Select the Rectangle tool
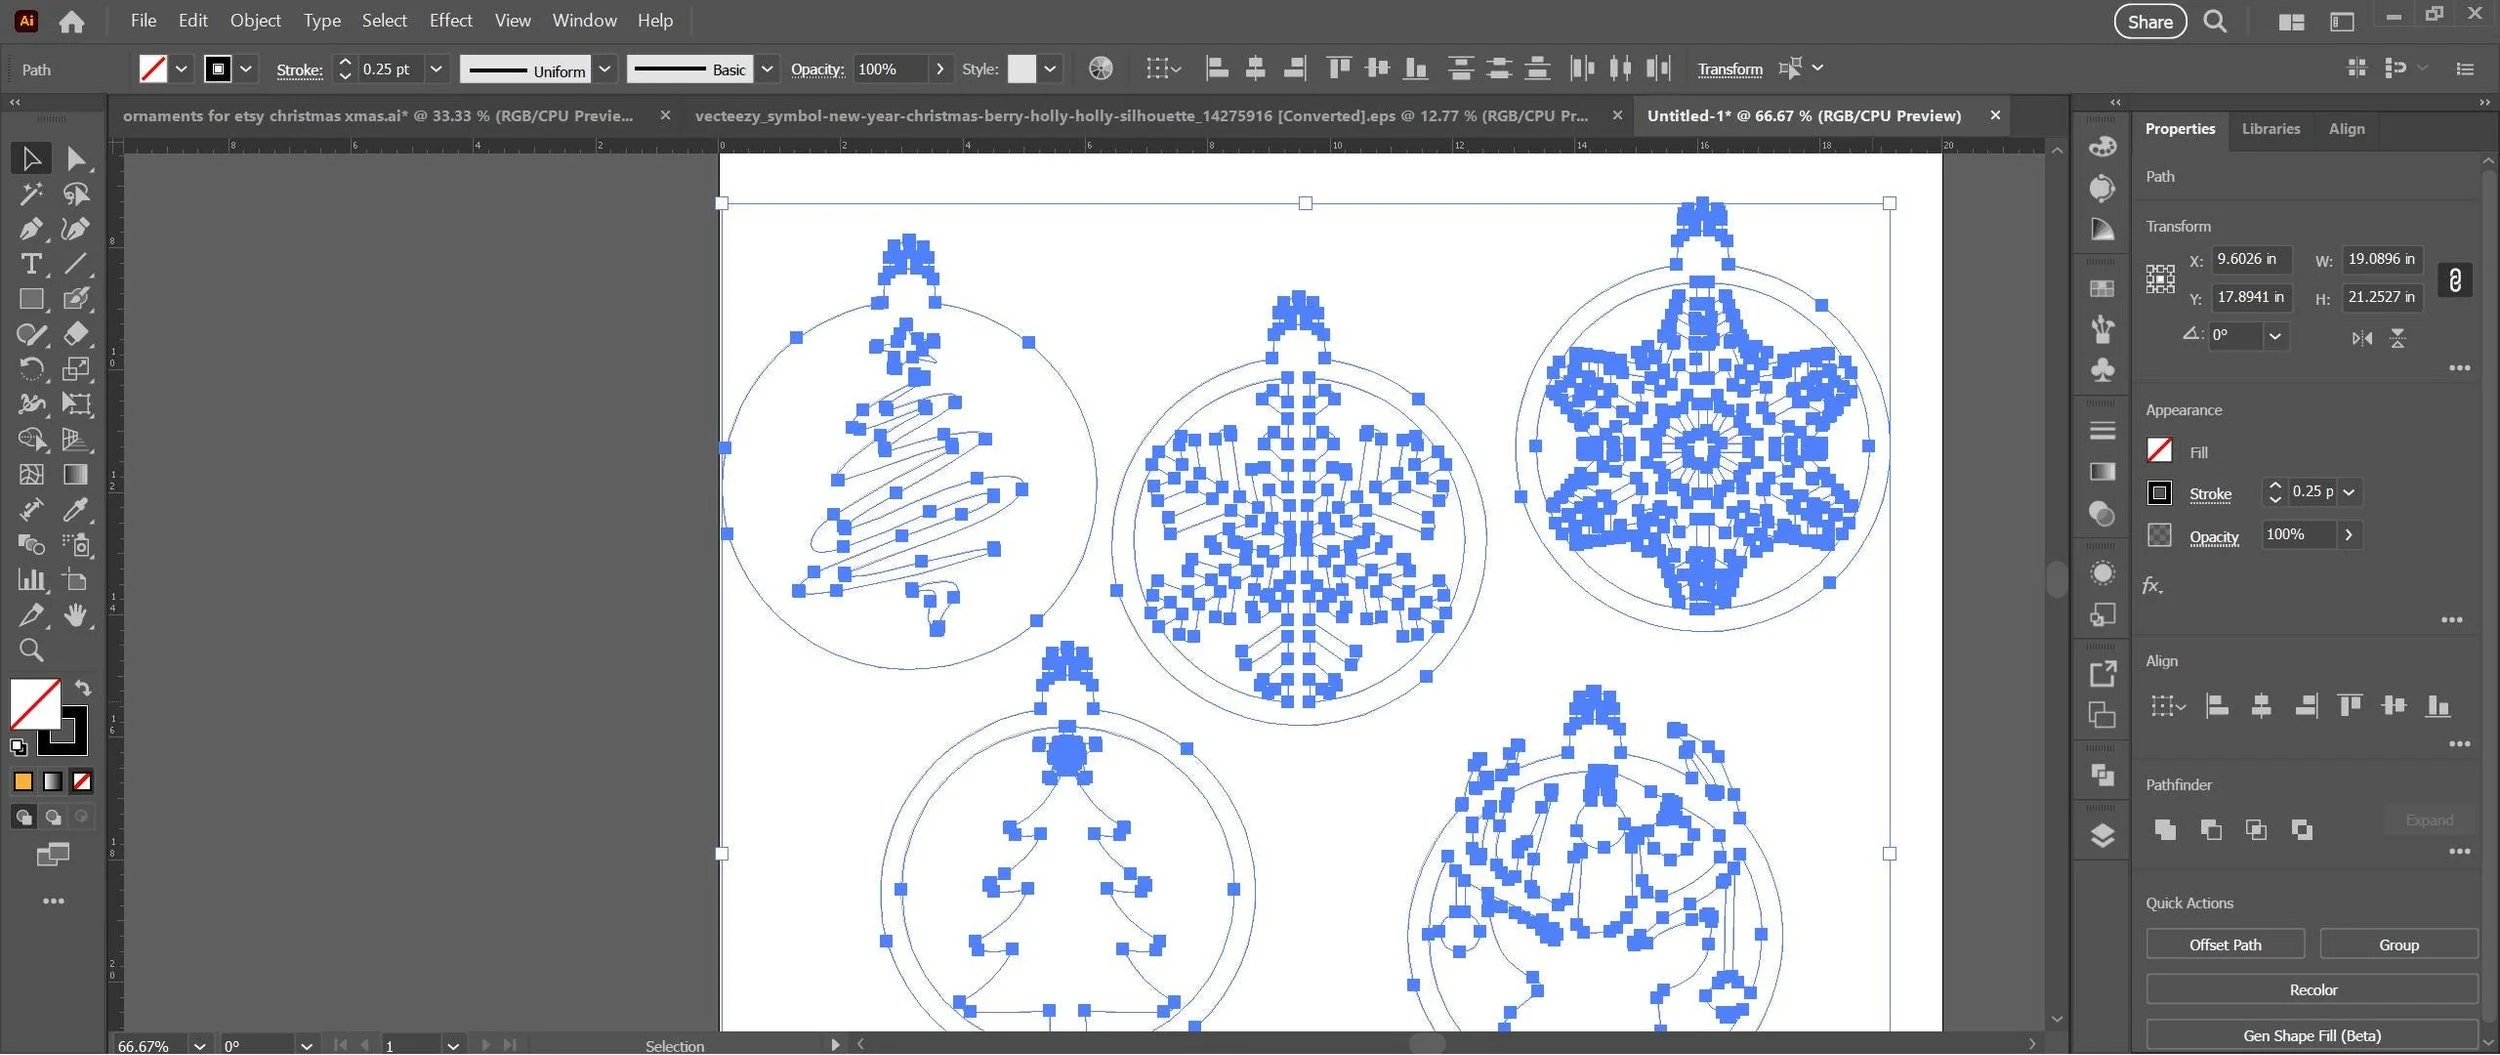 coord(31,299)
